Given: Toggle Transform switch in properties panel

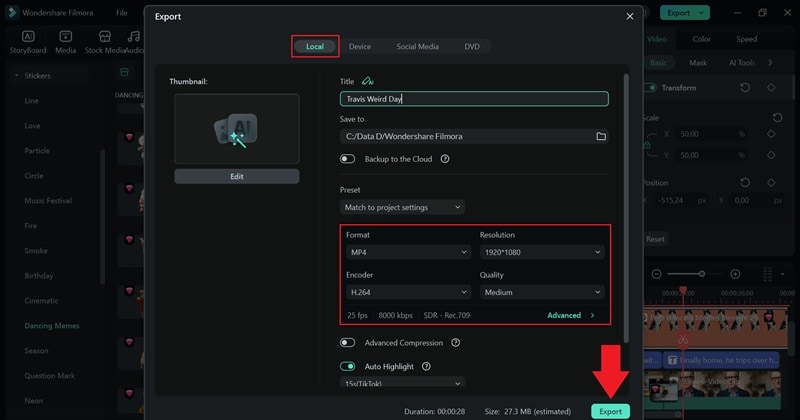Looking at the screenshot, I should point(650,88).
